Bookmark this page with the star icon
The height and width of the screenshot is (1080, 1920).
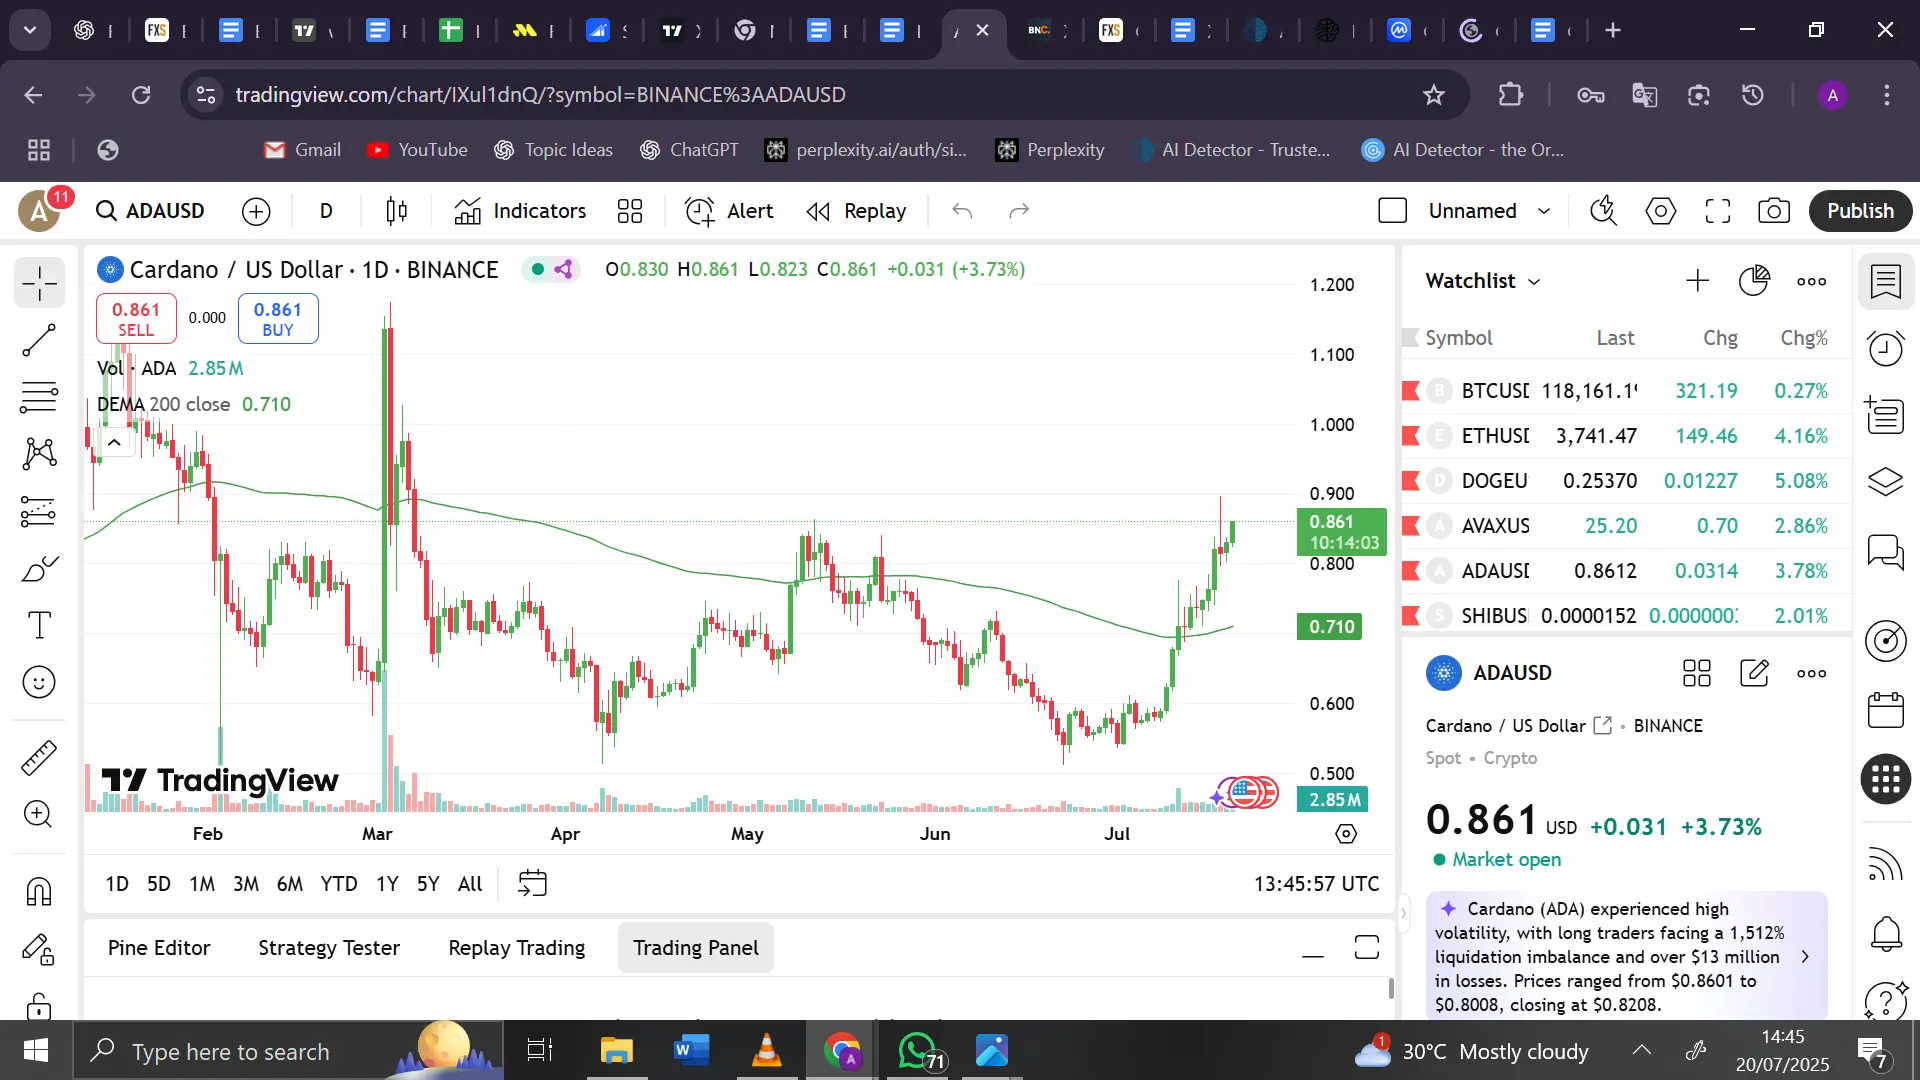pyautogui.click(x=1434, y=95)
